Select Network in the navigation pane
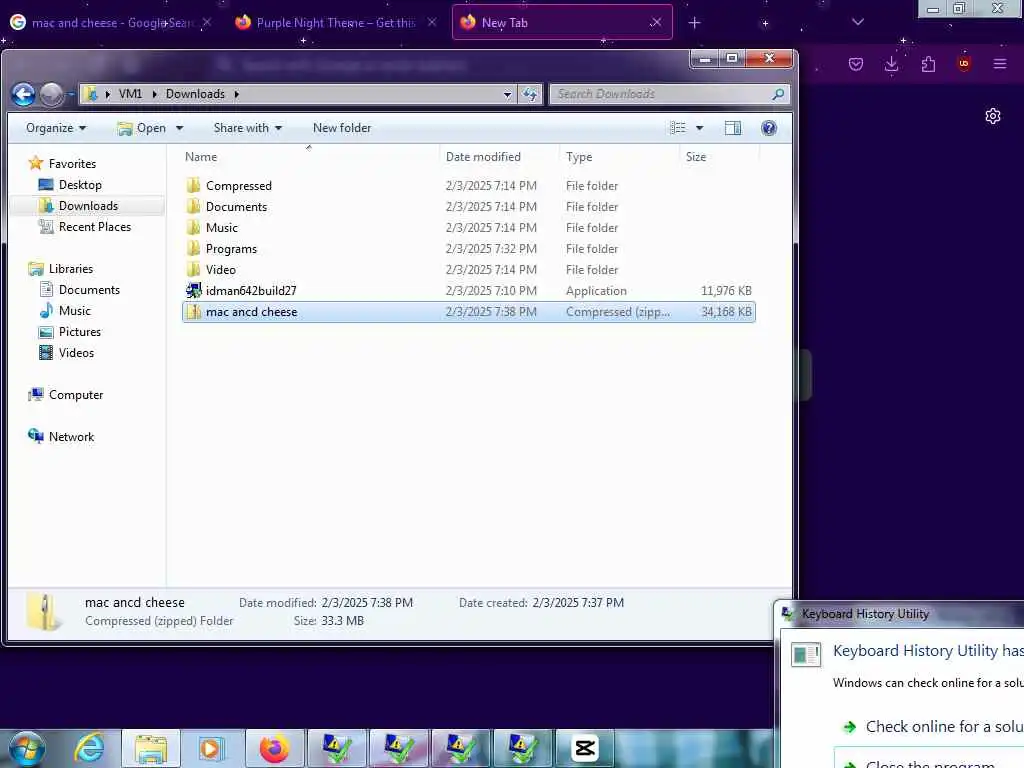 [x=71, y=436]
